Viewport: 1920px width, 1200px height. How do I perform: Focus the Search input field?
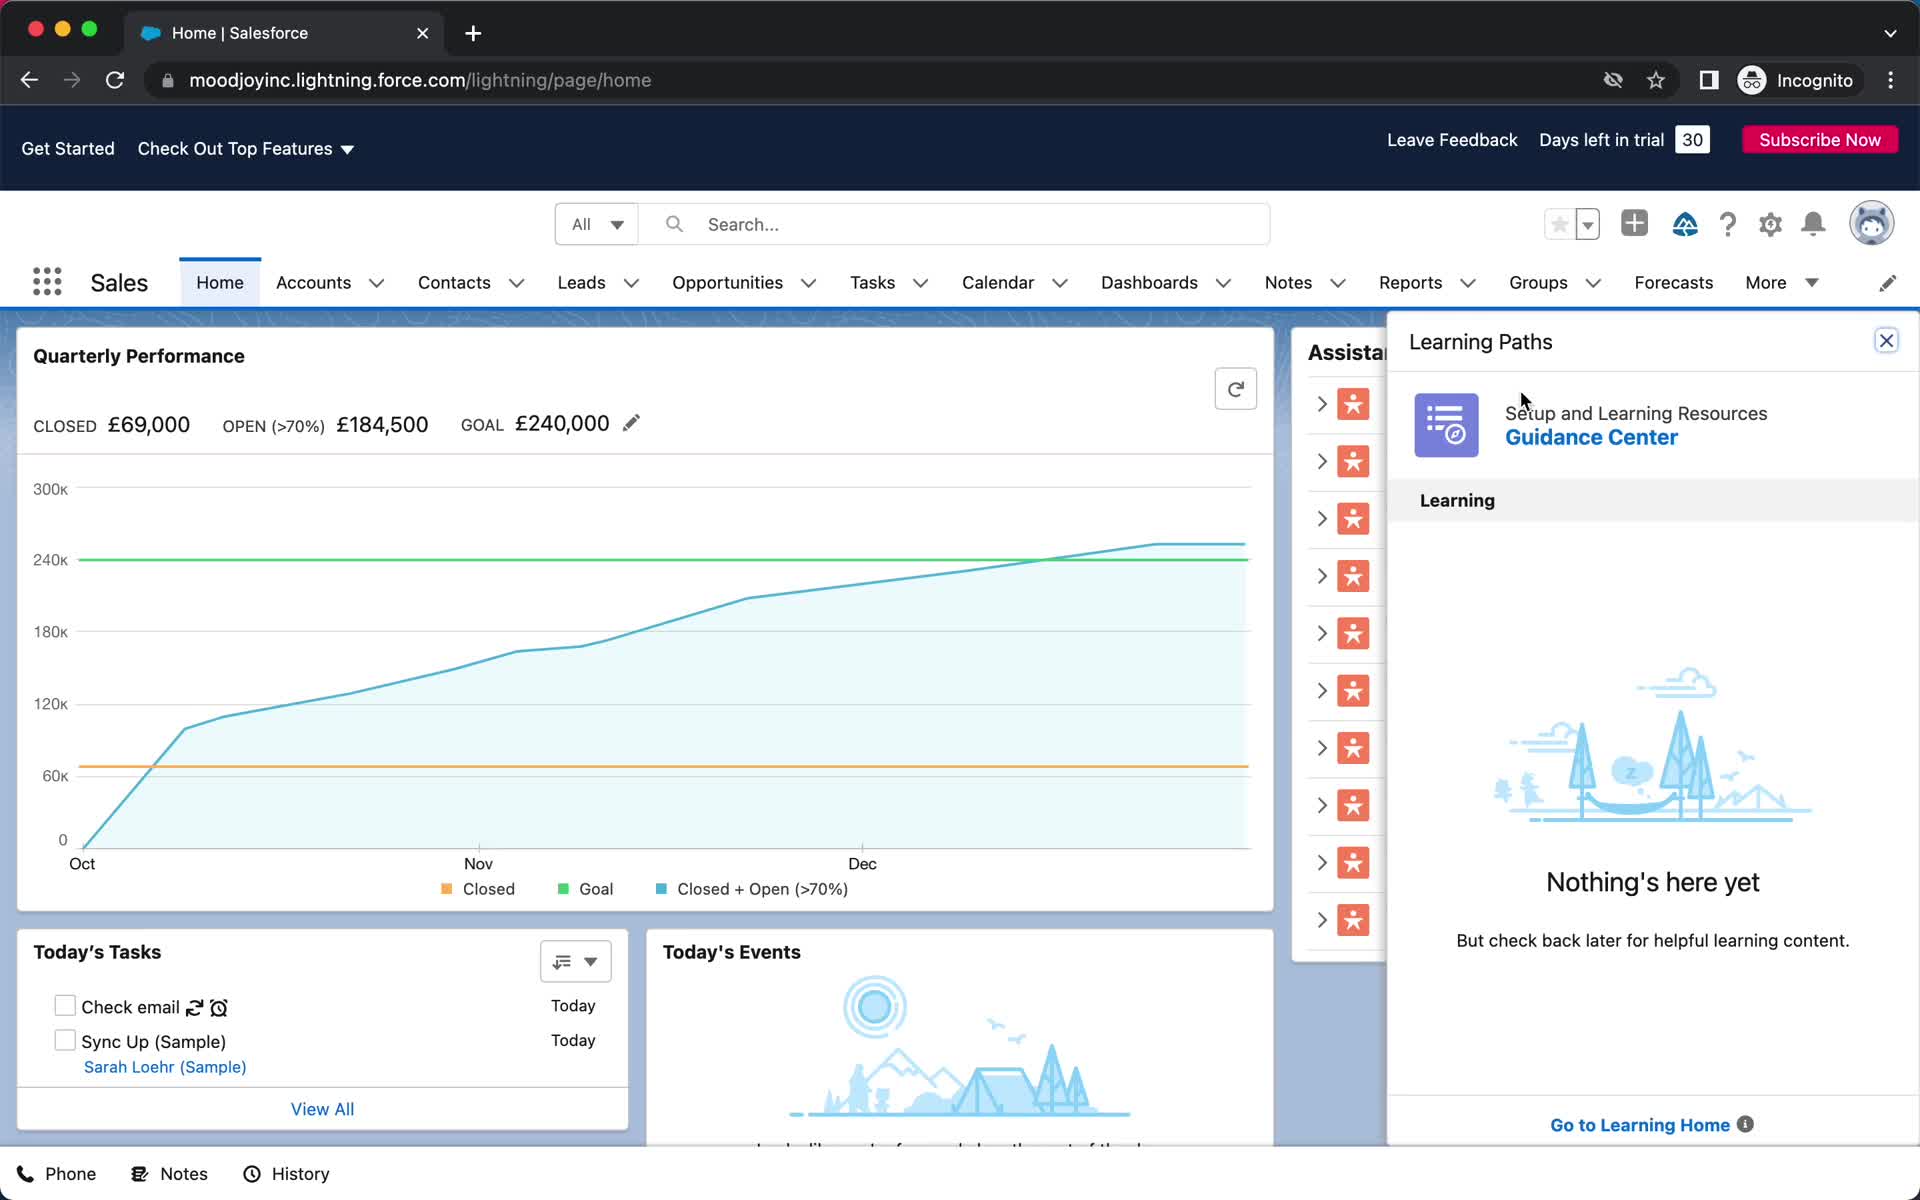point(955,224)
